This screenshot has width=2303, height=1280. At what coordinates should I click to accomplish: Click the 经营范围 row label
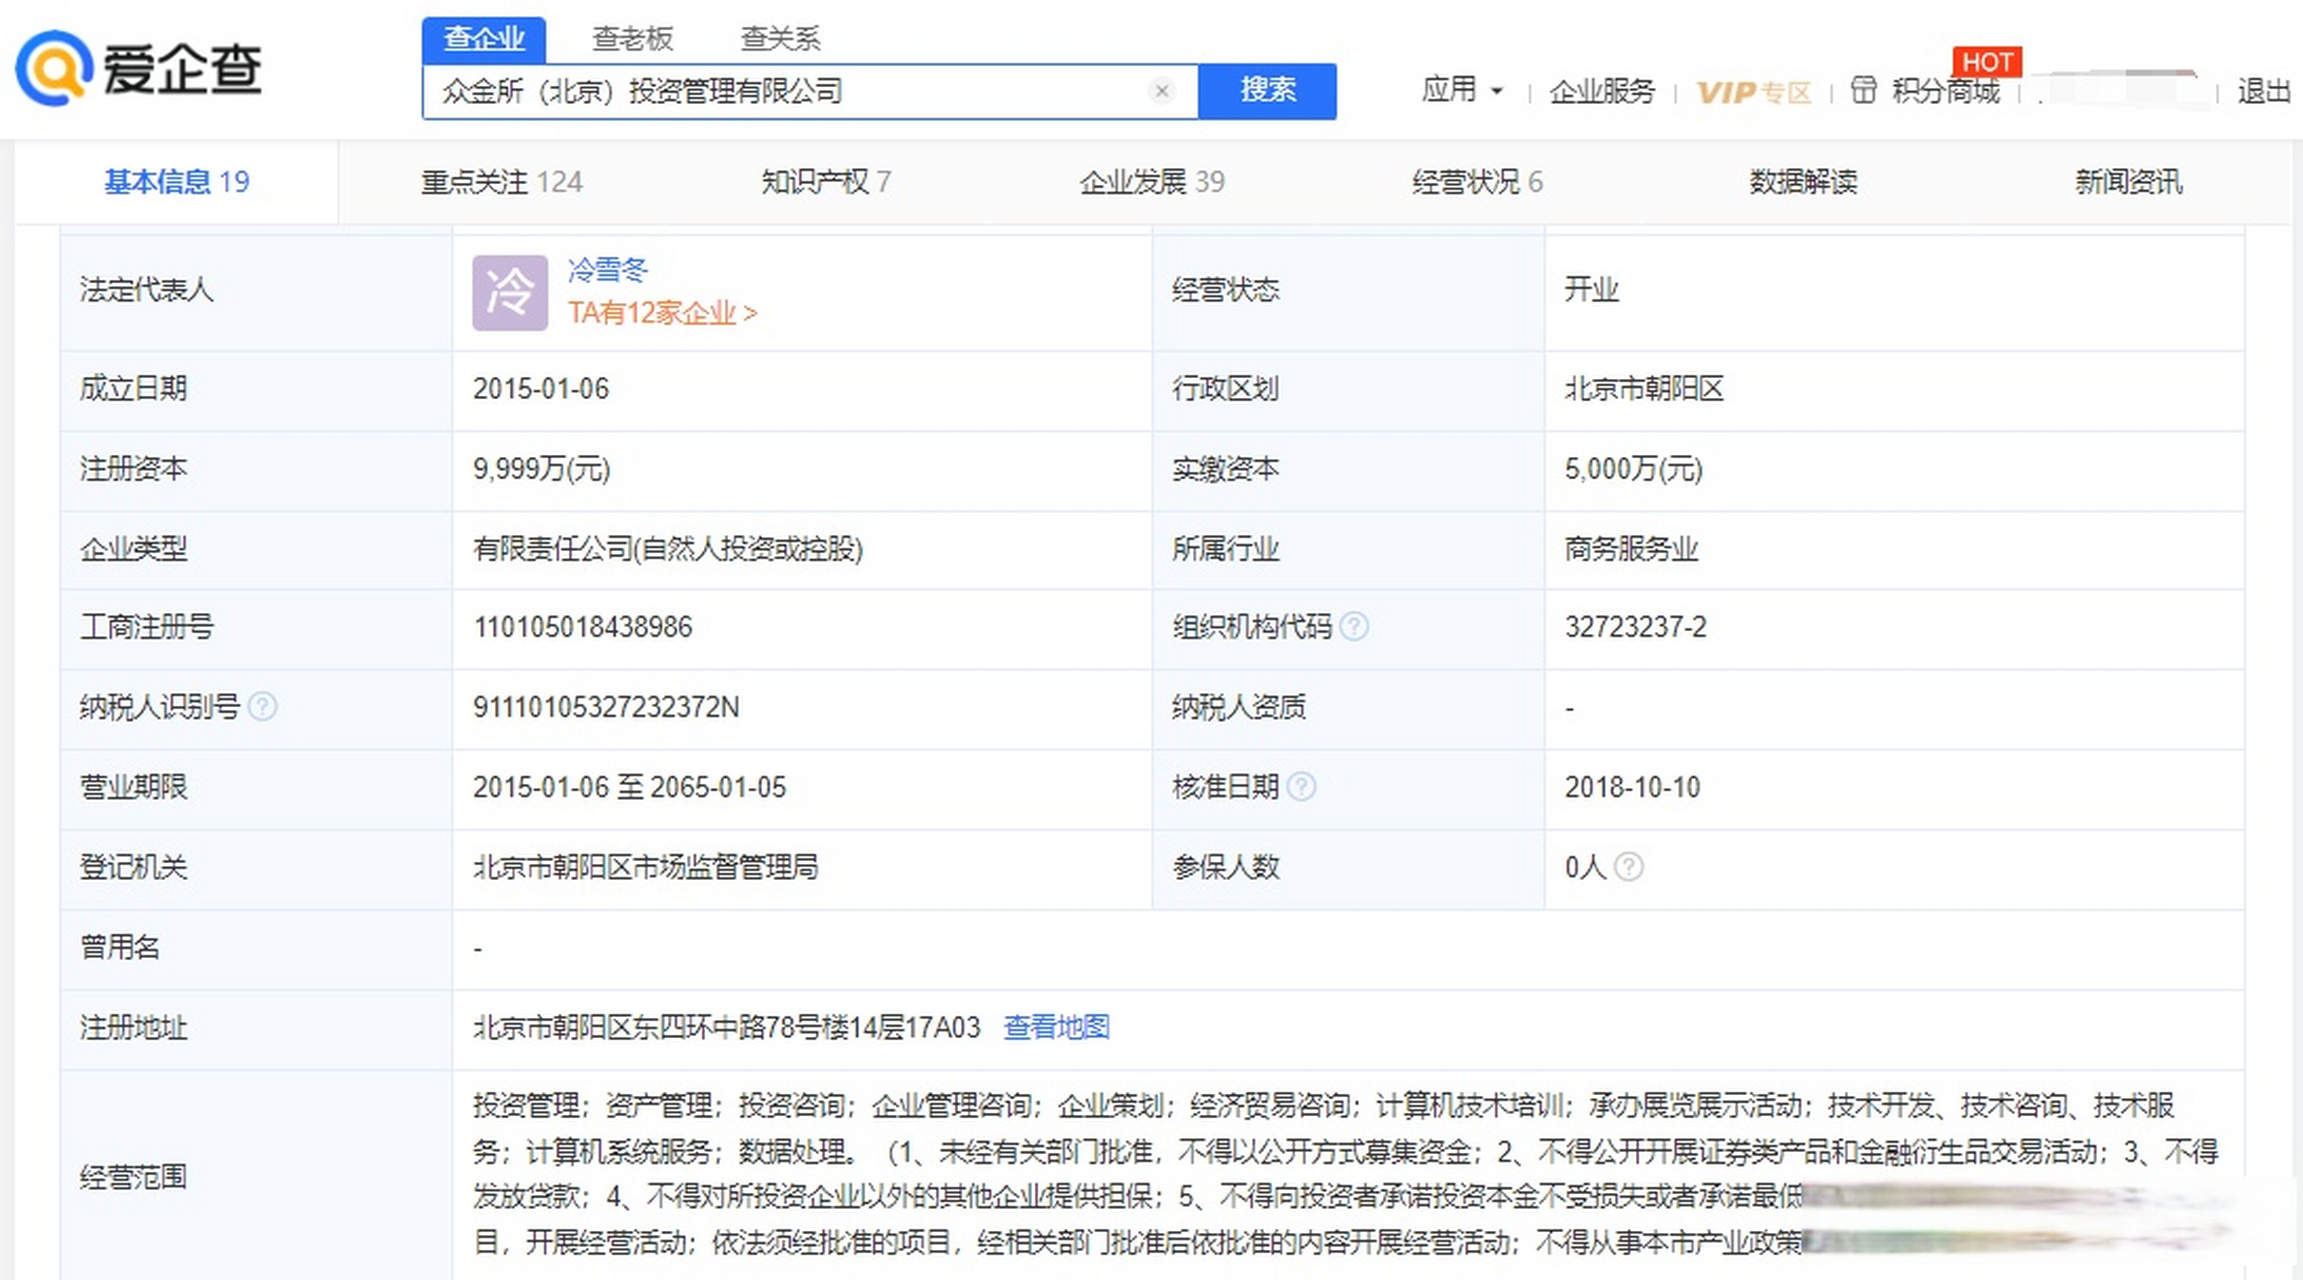tap(133, 1177)
